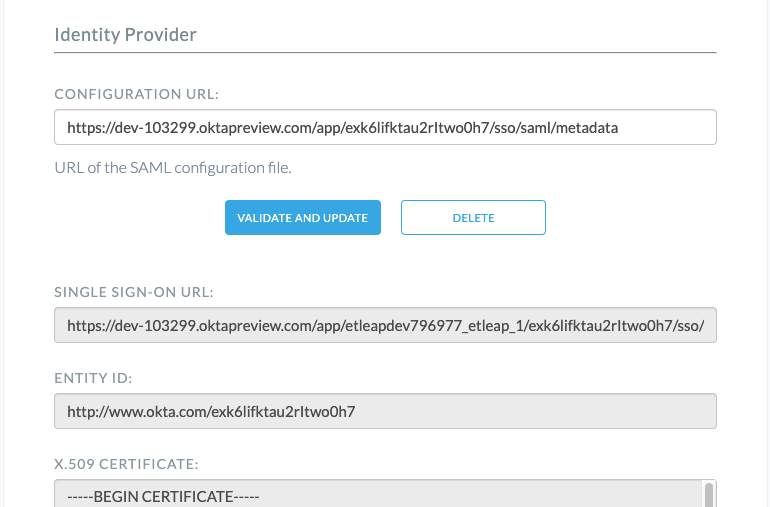Click the divider line under Identity Provider
The width and height of the screenshot is (770, 507).
tap(385, 51)
